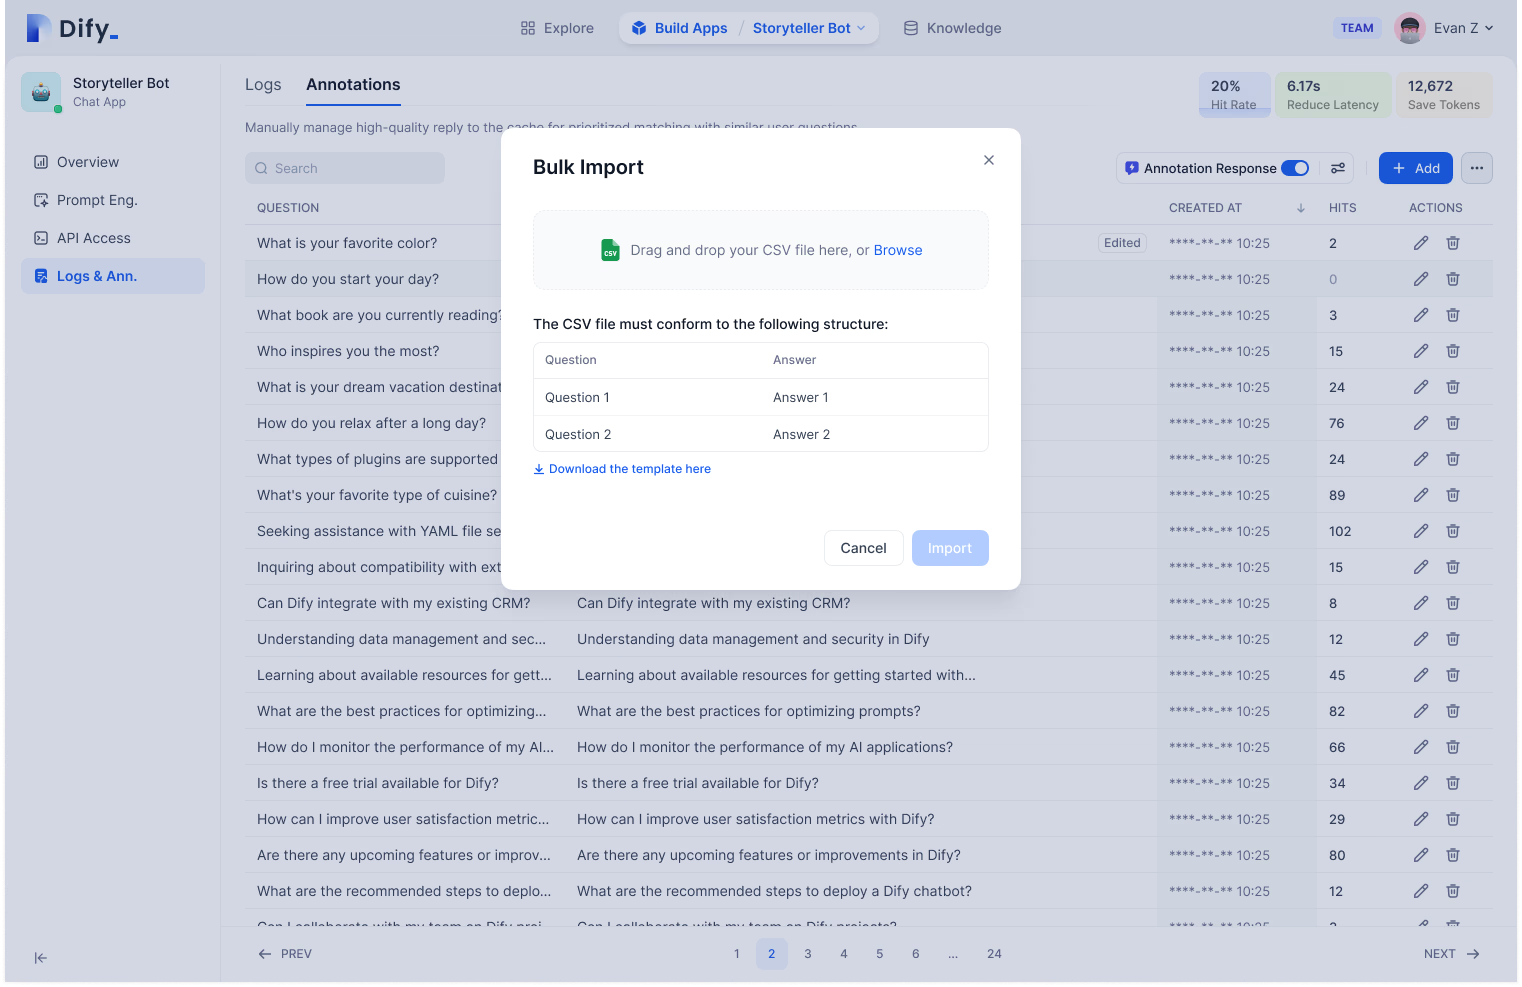
Task: Open the three-dots more options menu
Action: point(1476,168)
